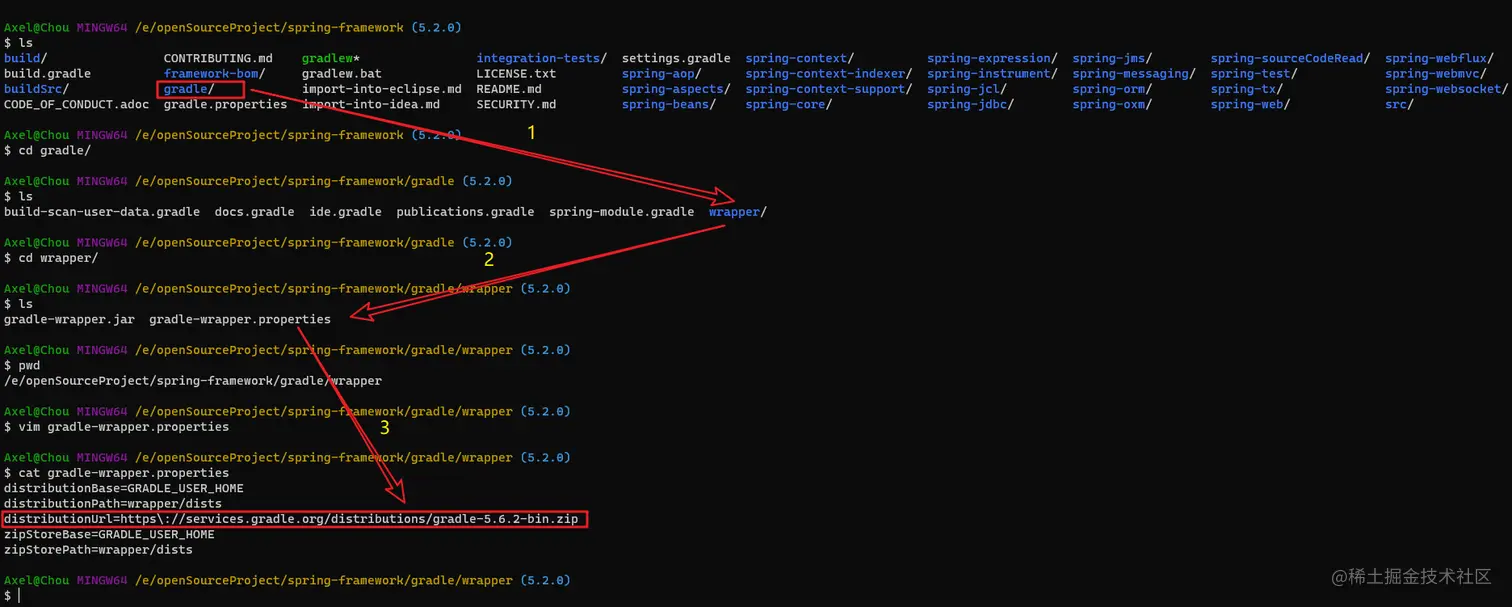Click the ide.gradle file name
This screenshot has width=1512, height=607.
(345, 212)
